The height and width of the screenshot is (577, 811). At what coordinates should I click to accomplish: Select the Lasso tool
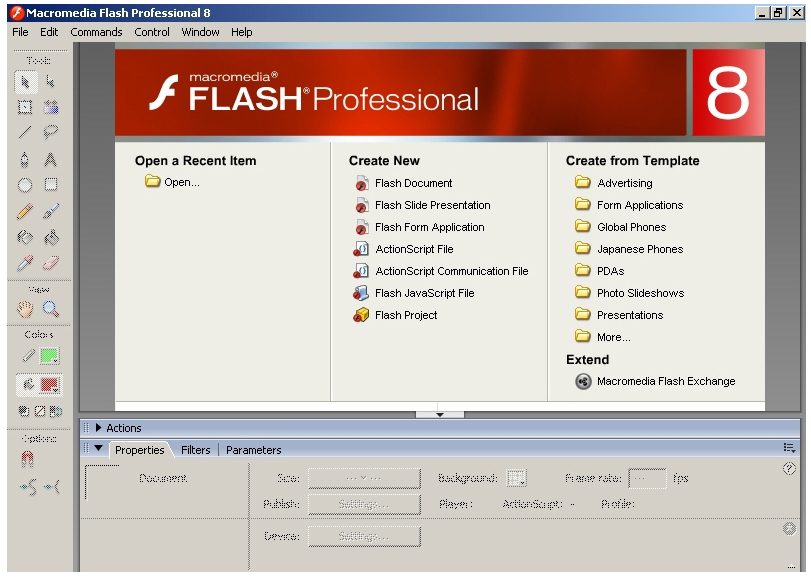pyautogui.click(x=51, y=133)
